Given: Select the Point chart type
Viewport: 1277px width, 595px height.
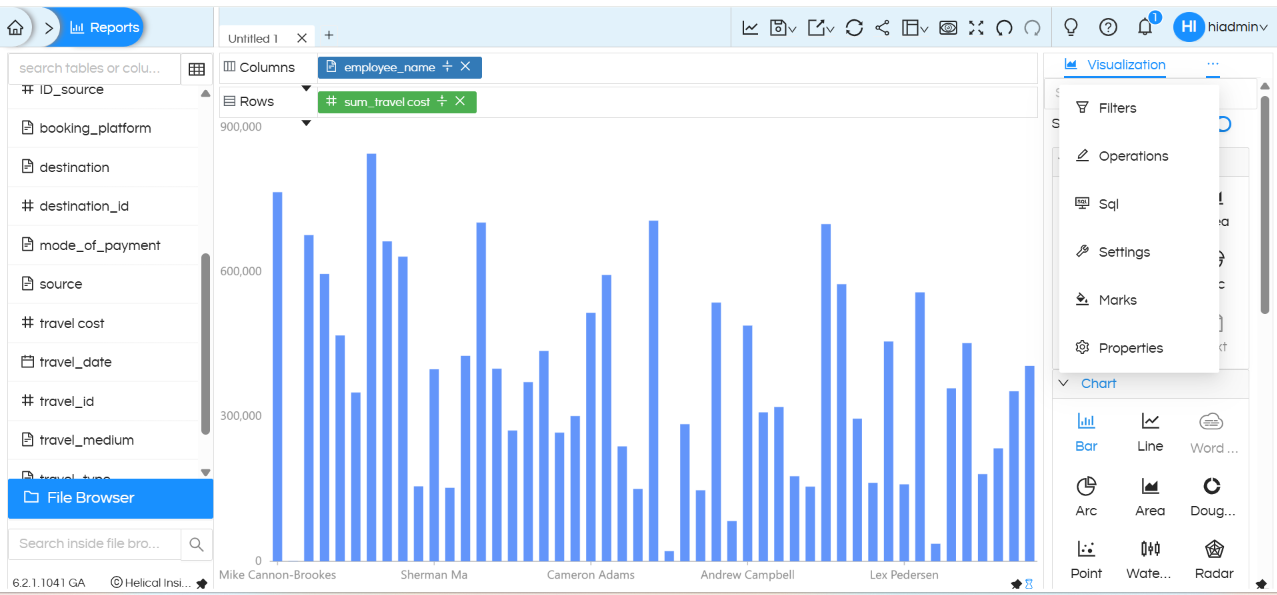Looking at the screenshot, I should pyautogui.click(x=1086, y=560).
